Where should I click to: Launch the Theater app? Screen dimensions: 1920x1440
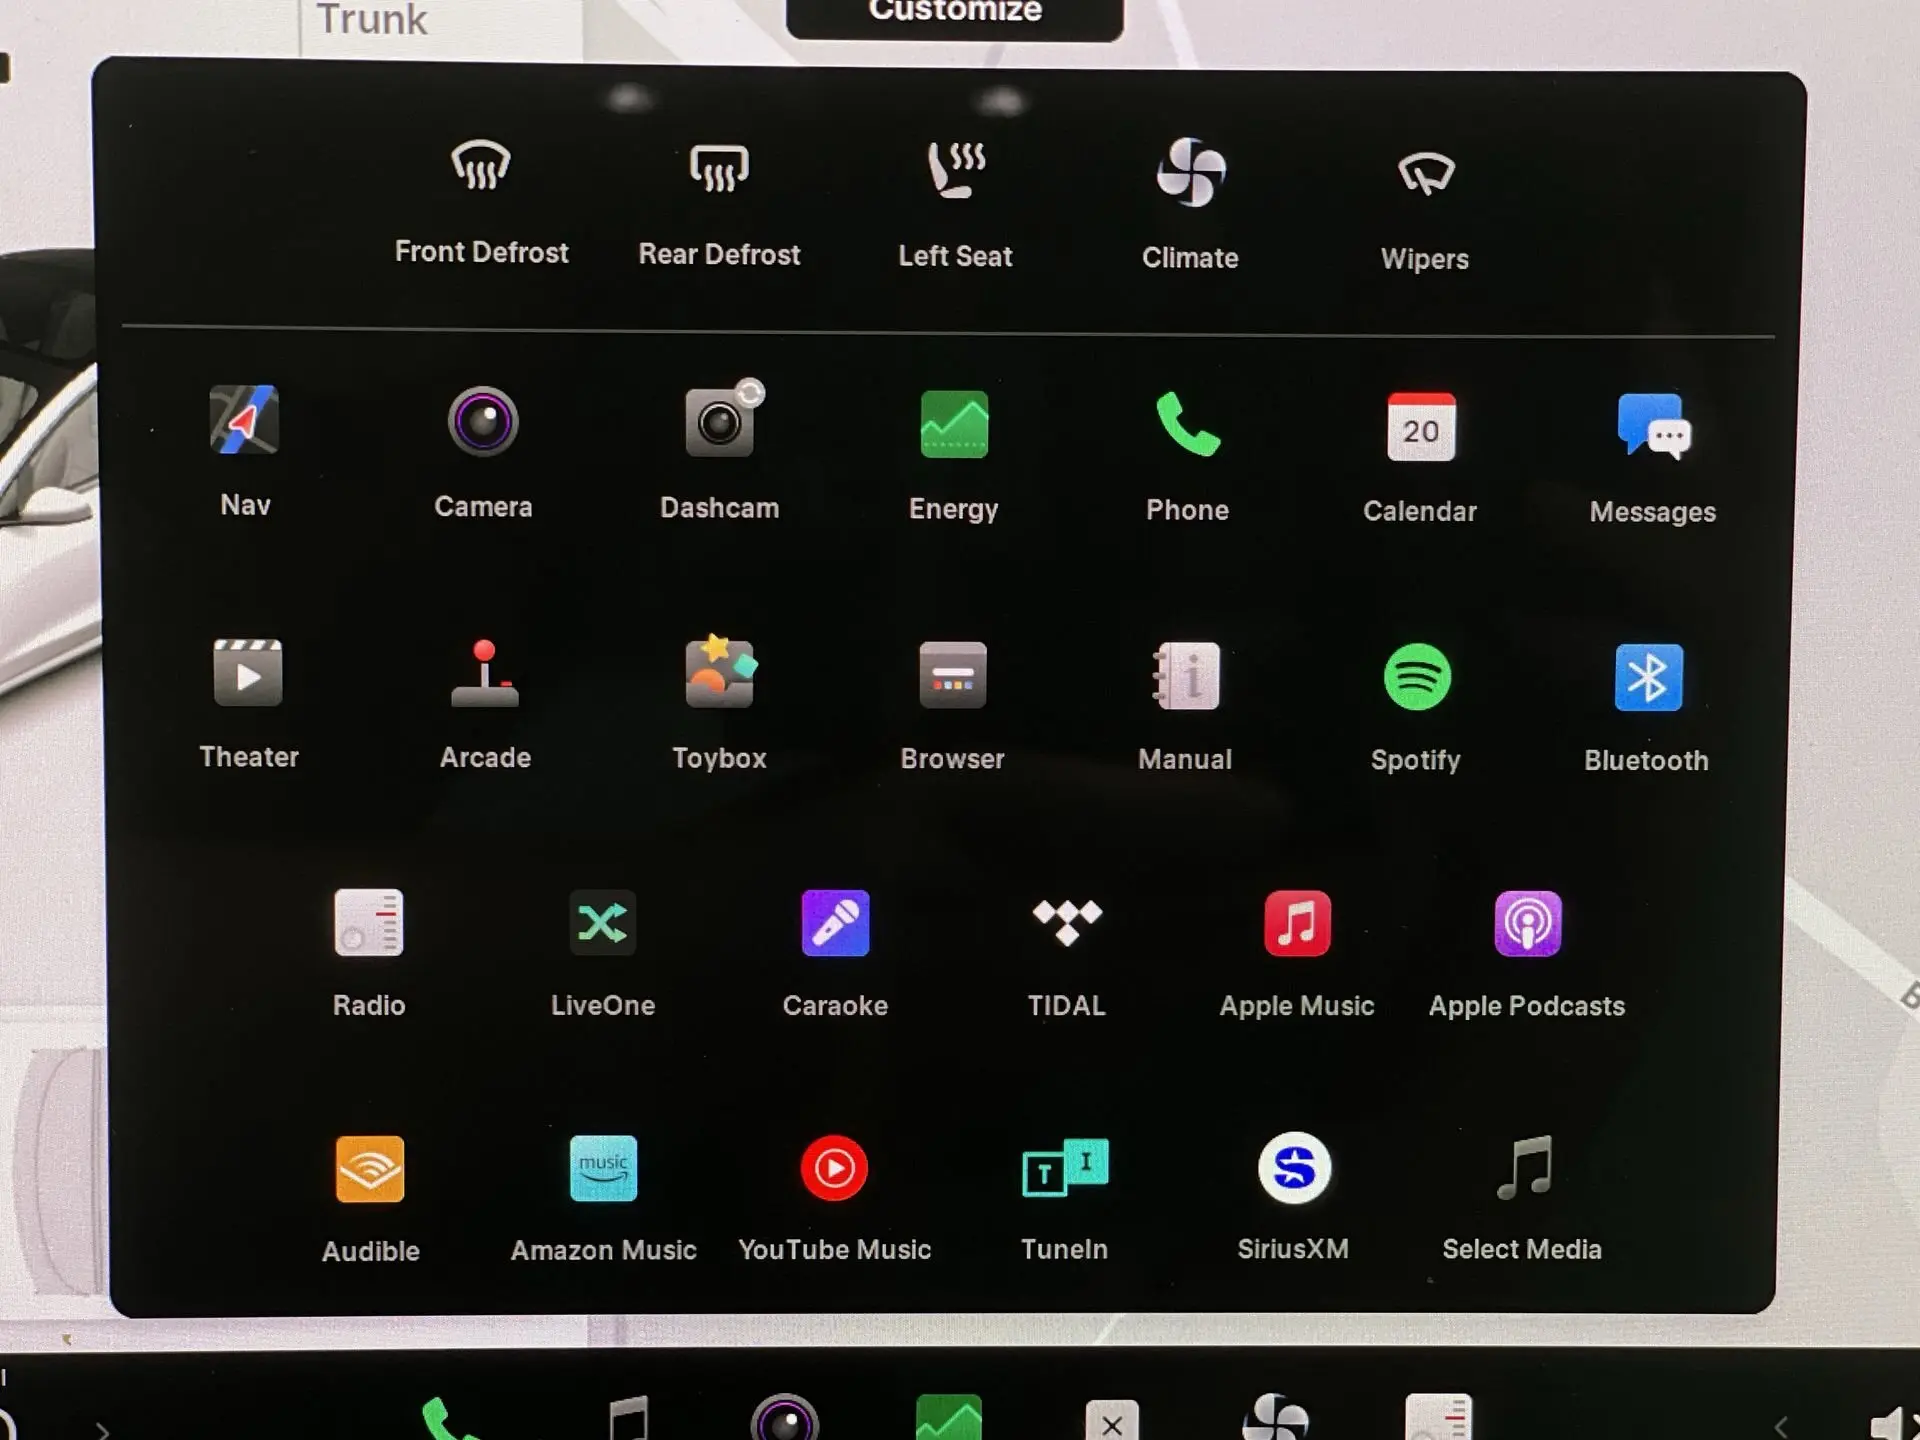(x=248, y=704)
